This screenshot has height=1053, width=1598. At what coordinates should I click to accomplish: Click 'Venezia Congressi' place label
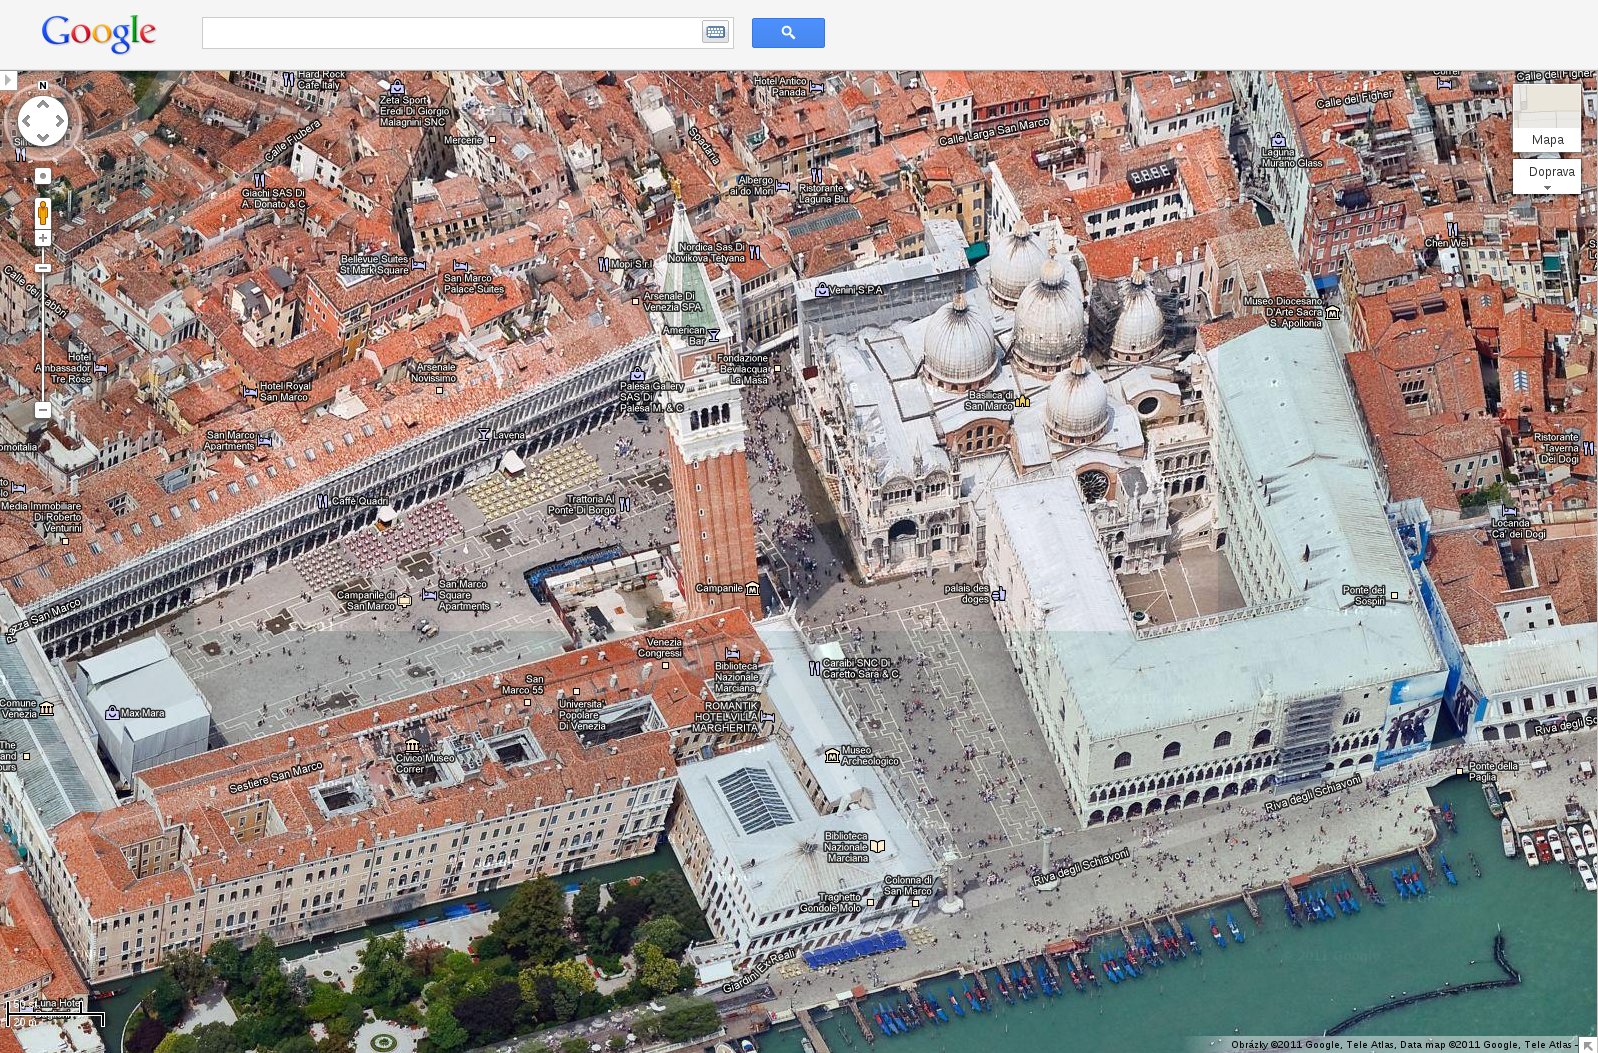click(x=660, y=647)
